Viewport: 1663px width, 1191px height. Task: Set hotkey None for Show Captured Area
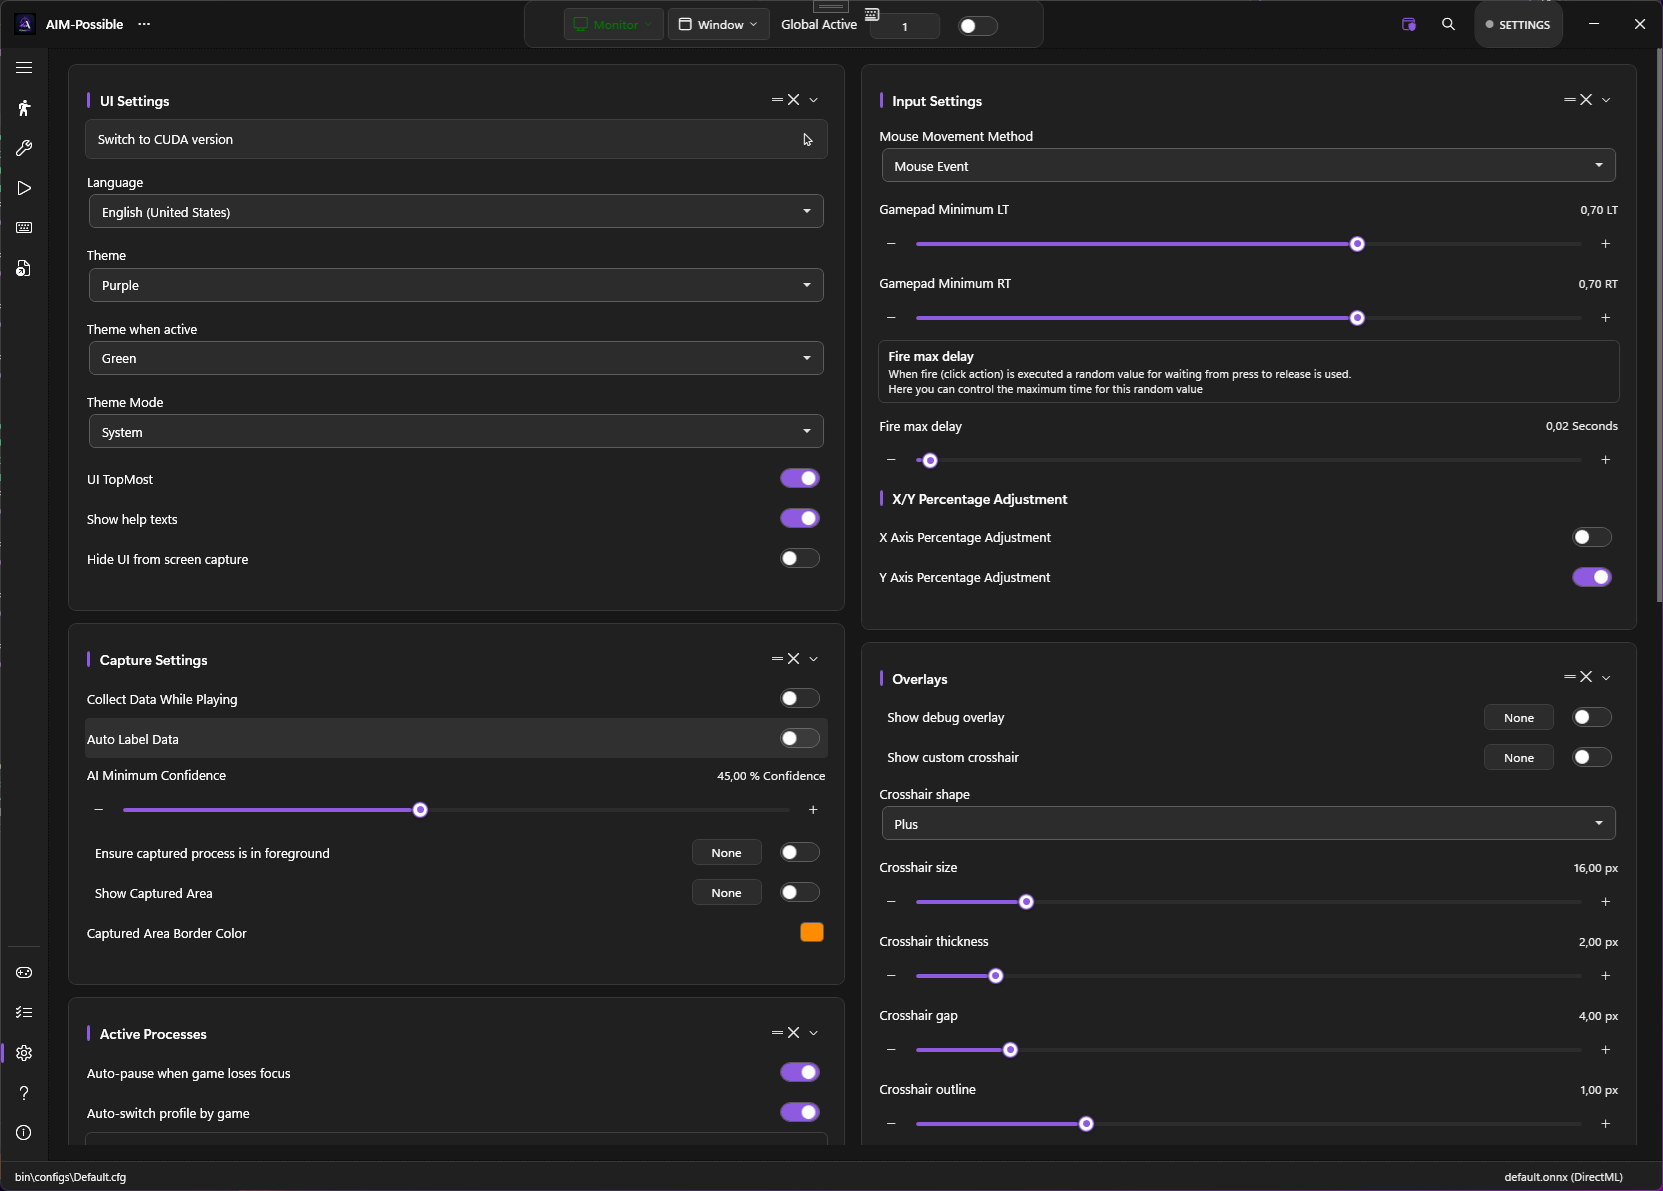[x=726, y=893]
